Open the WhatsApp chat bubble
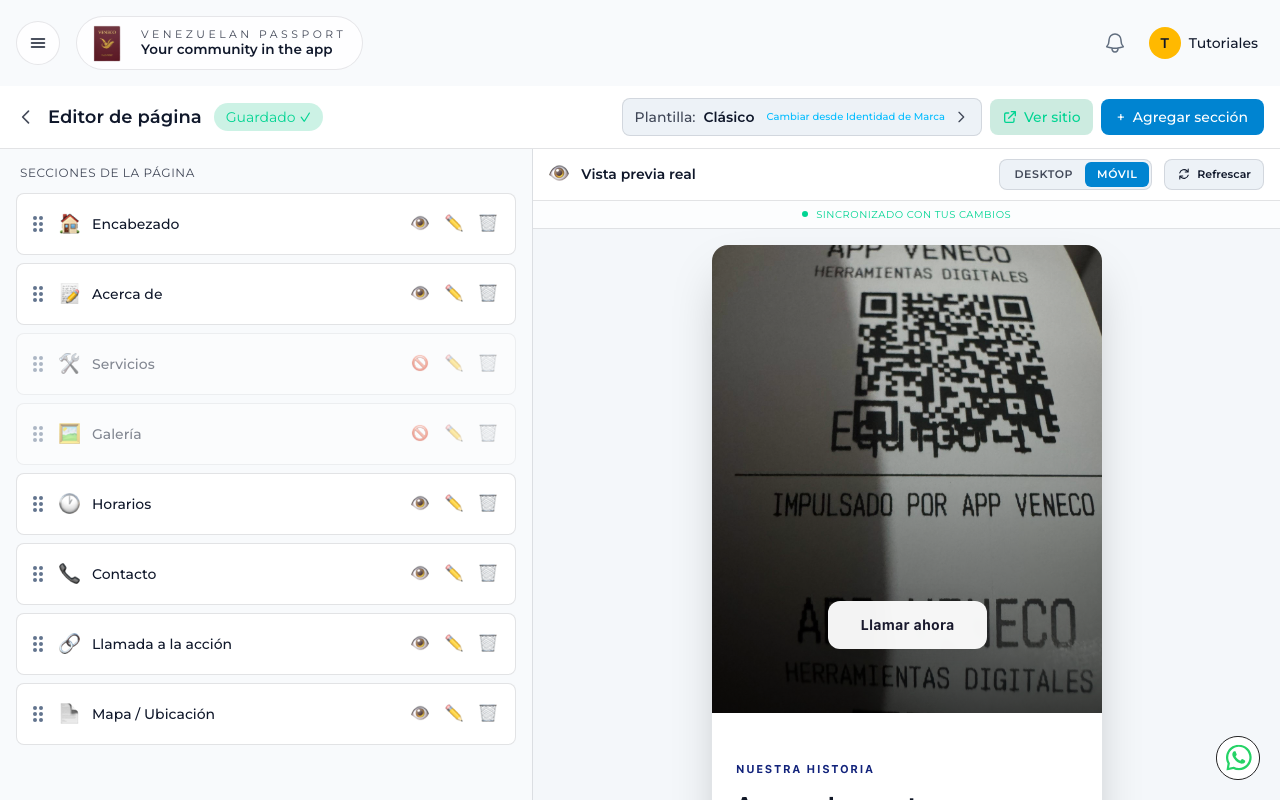Image resolution: width=1280 pixels, height=800 pixels. (x=1238, y=758)
